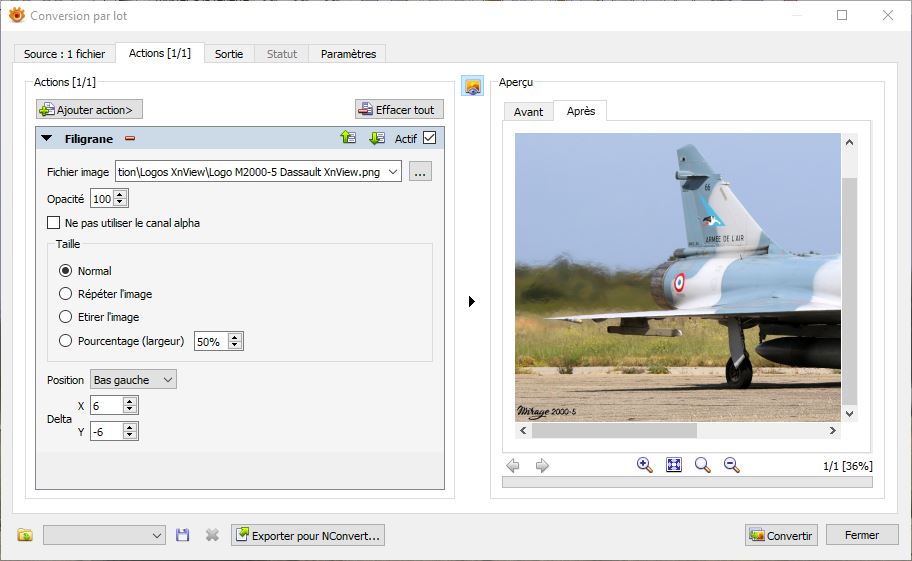Screen dimensions: 912x561
Task: Choose the Etirer l'image size option
Action: click(66, 317)
